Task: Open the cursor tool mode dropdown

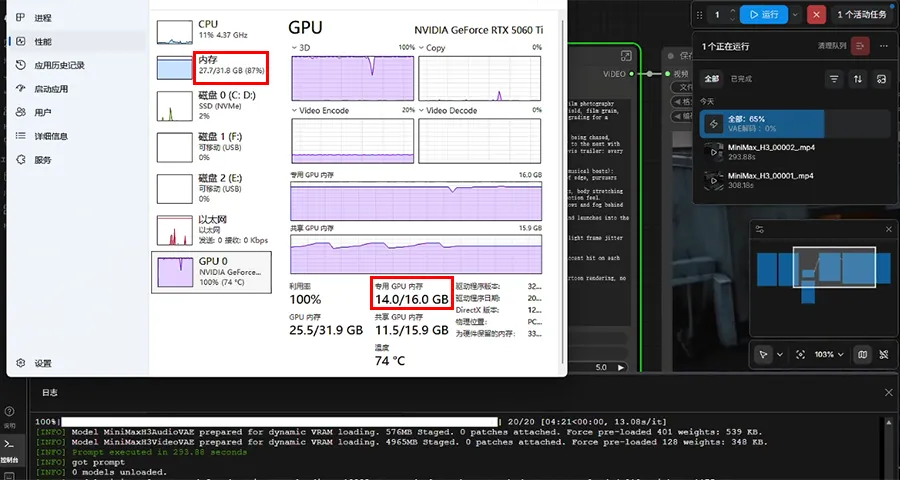Action: [779, 355]
